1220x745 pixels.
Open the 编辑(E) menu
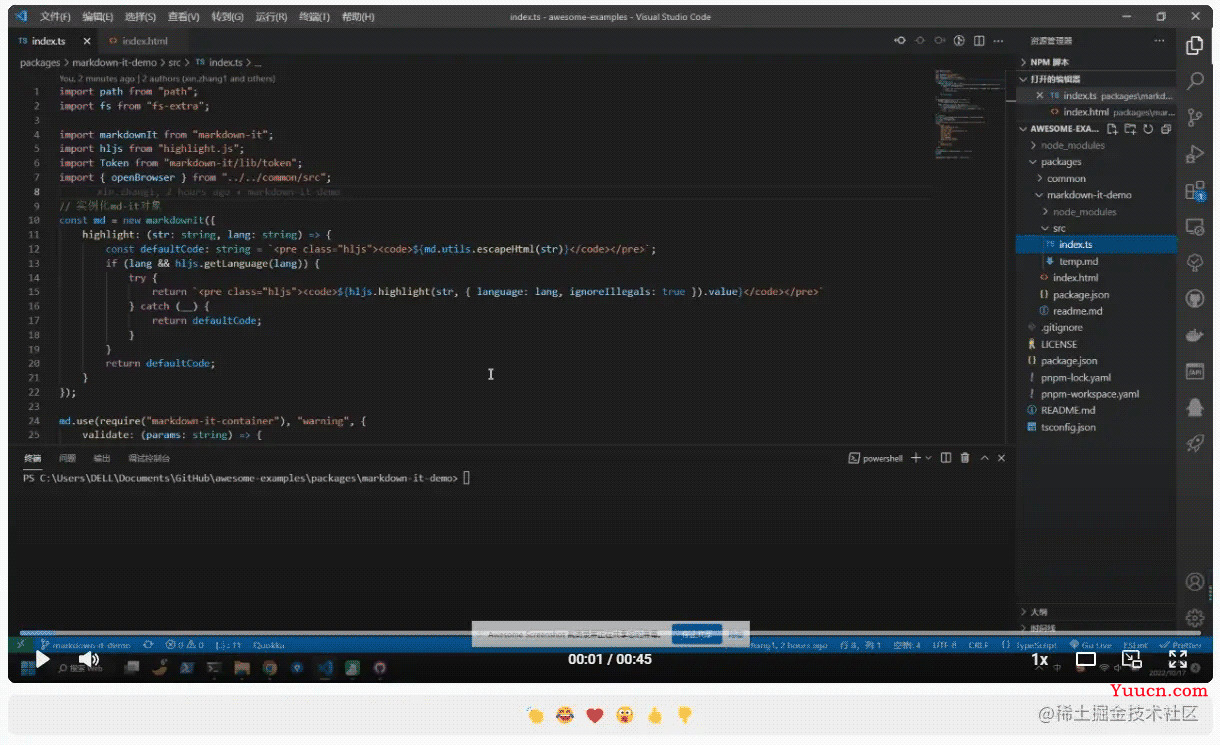pyautogui.click(x=98, y=17)
